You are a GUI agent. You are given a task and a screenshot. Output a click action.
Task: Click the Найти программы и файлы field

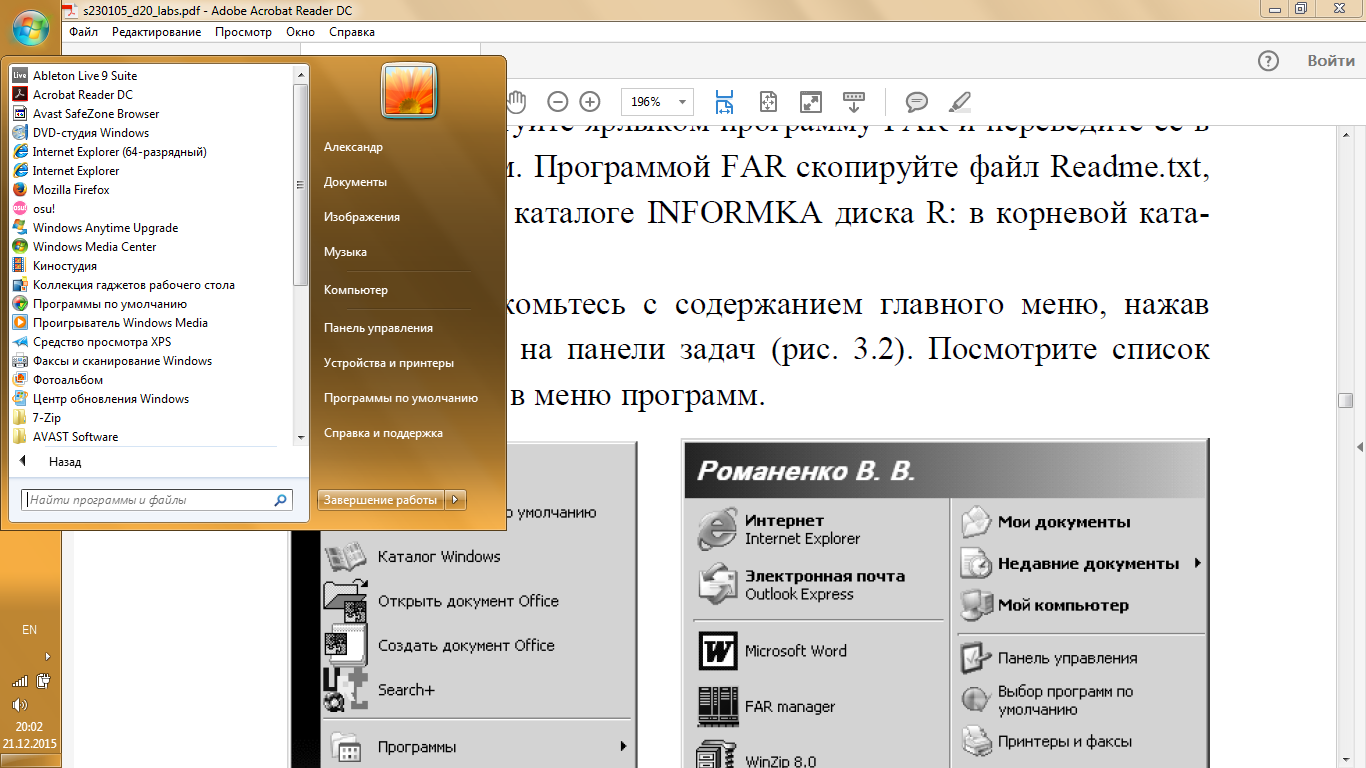tap(157, 500)
